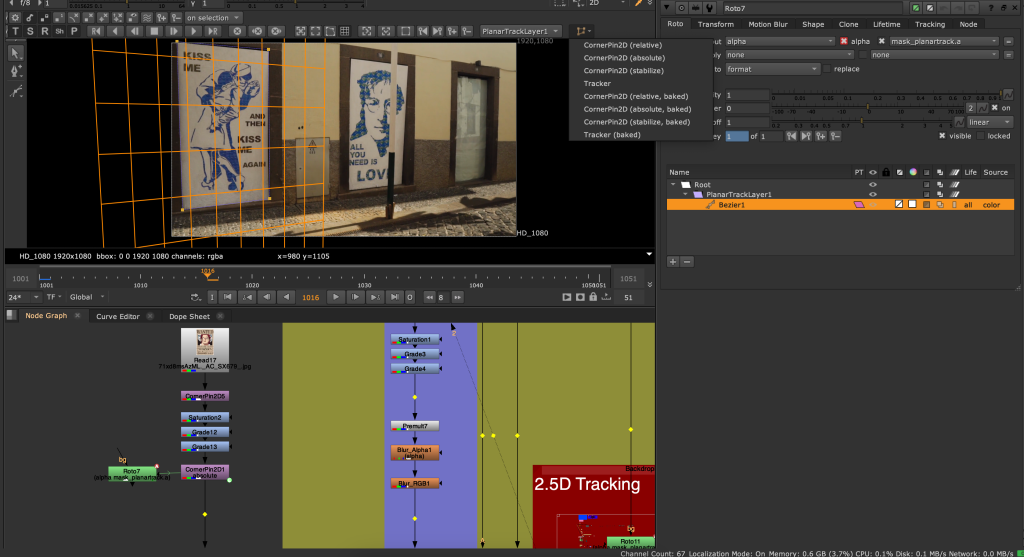
Task: Play backward in the timeline
Action: click(x=287, y=297)
